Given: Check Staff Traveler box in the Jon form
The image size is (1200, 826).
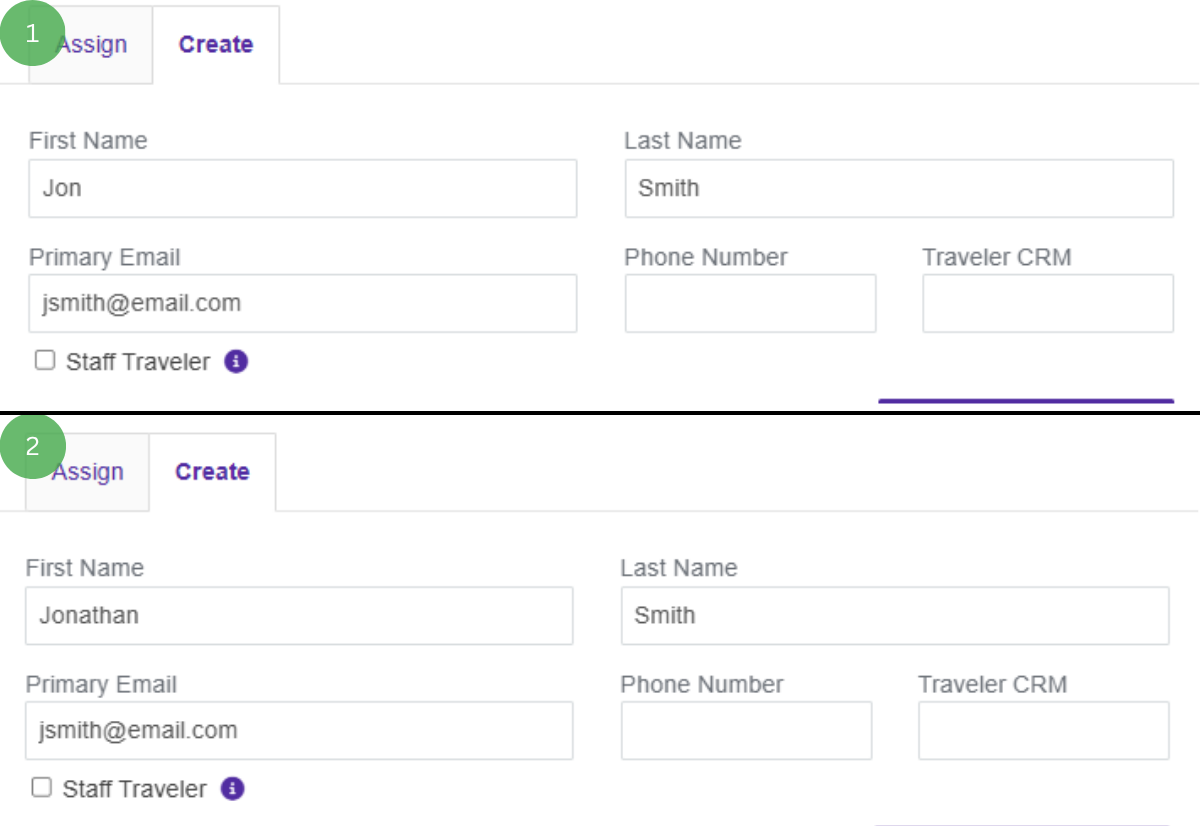Looking at the screenshot, I should click(x=45, y=360).
